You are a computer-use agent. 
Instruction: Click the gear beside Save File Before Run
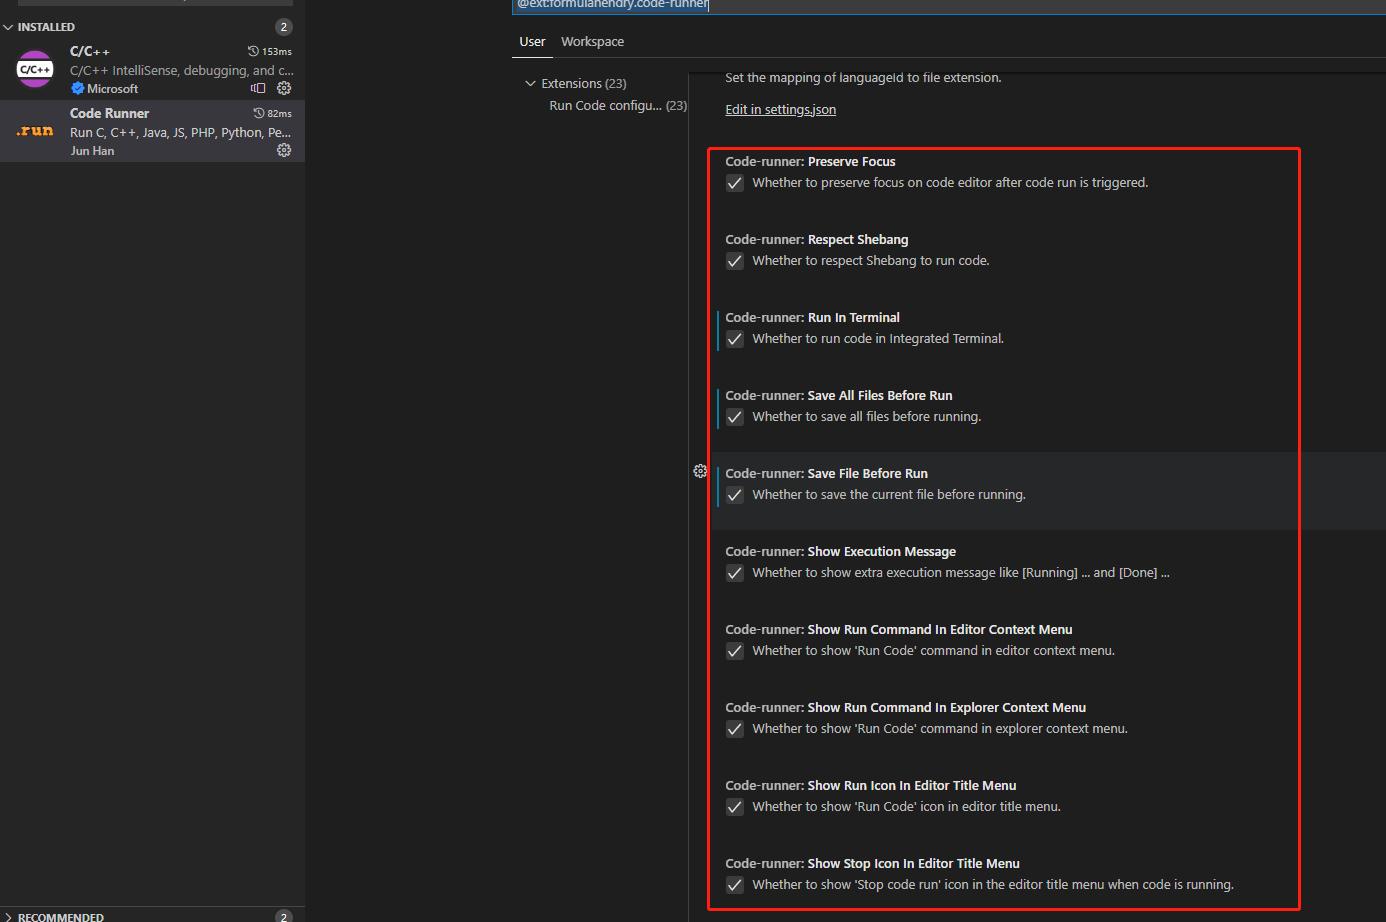click(x=700, y=470)
